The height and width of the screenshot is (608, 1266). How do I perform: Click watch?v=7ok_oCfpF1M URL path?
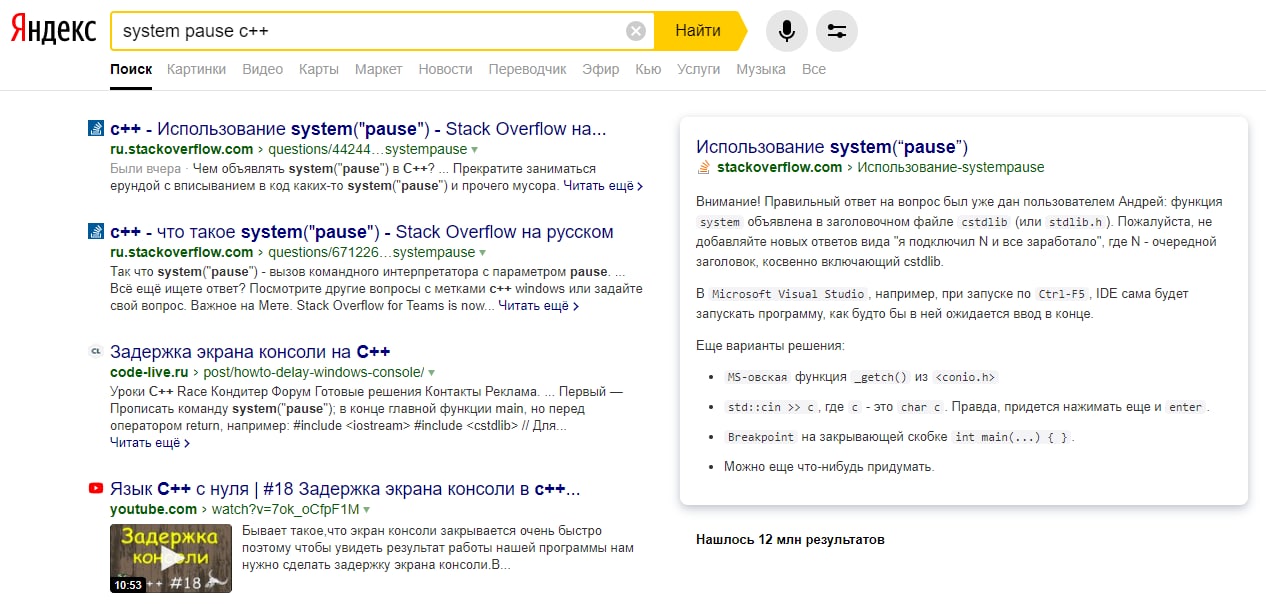[x=285, y=510]
